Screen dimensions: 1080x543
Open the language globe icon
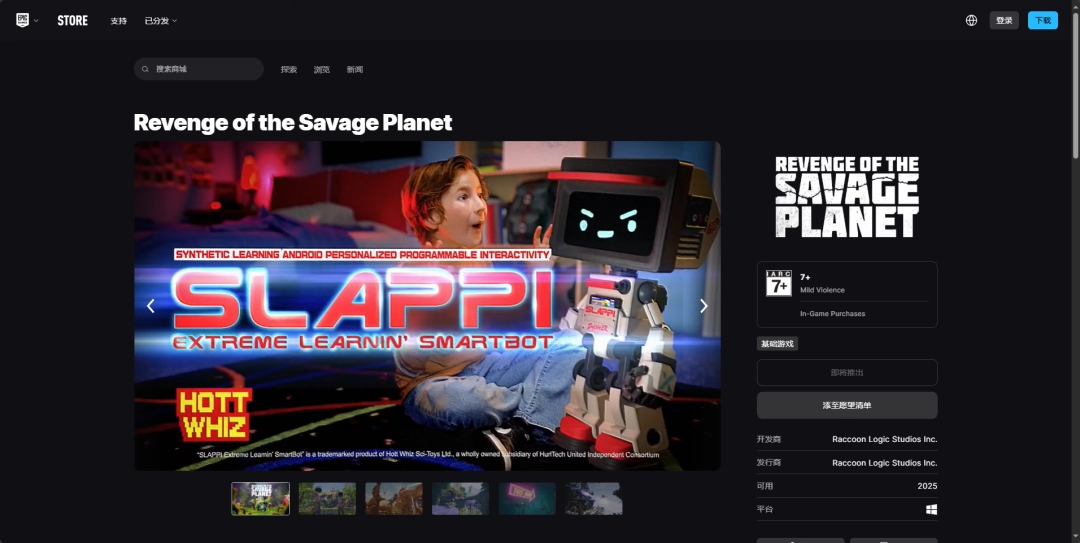coord(971,20)
